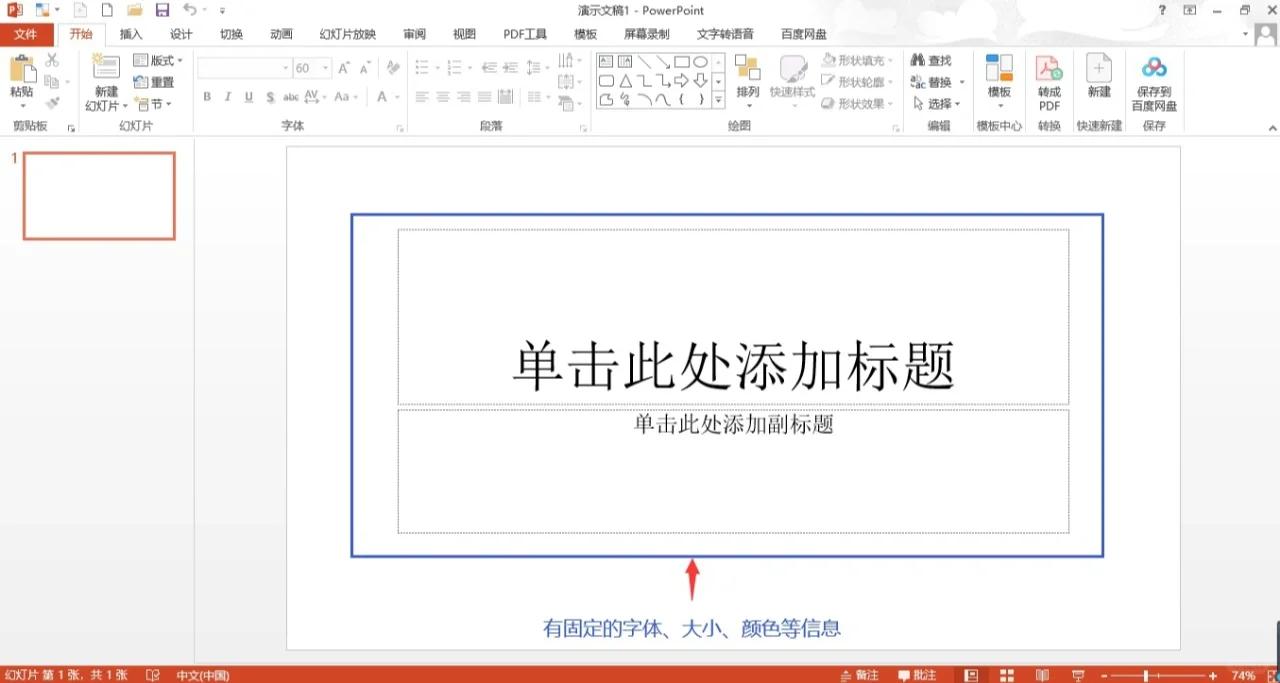
Task: Expand the 版式 layout dropdown
Action: click(x=158, y=61)
